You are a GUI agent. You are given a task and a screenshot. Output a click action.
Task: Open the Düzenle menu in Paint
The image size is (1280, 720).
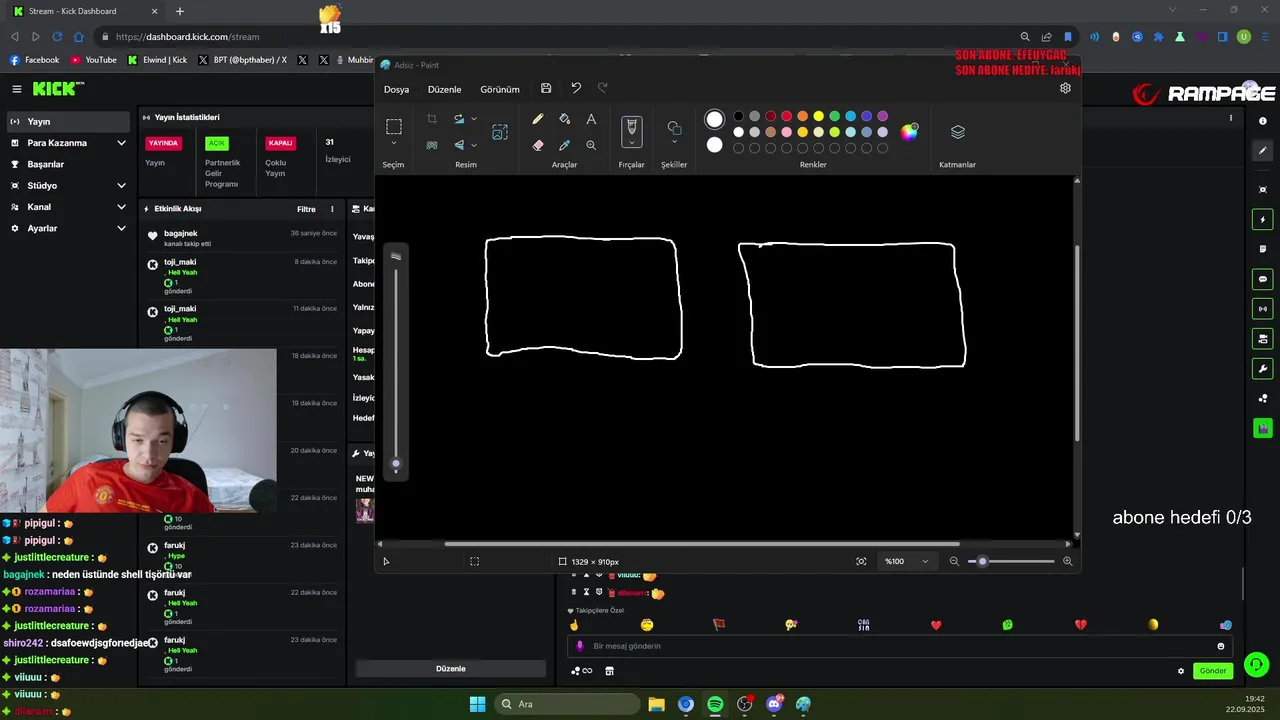click(445, 89)
